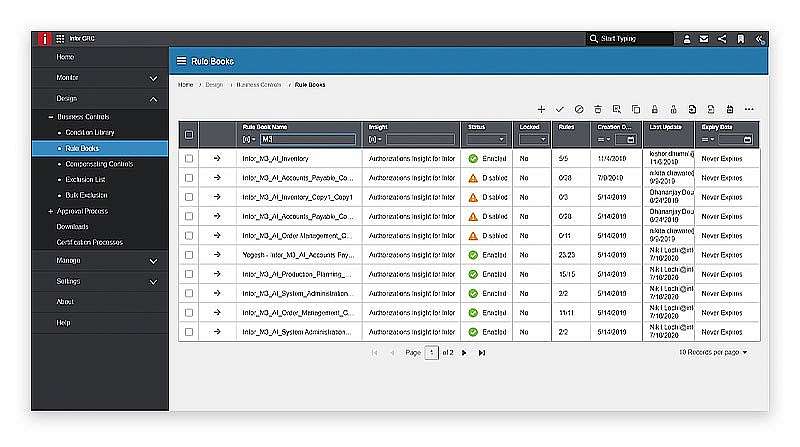Image resolution: width=800 pixels, height=447 pixels.
Task: Click the unlock toolbar icon
Action: [x=673, y=109]
